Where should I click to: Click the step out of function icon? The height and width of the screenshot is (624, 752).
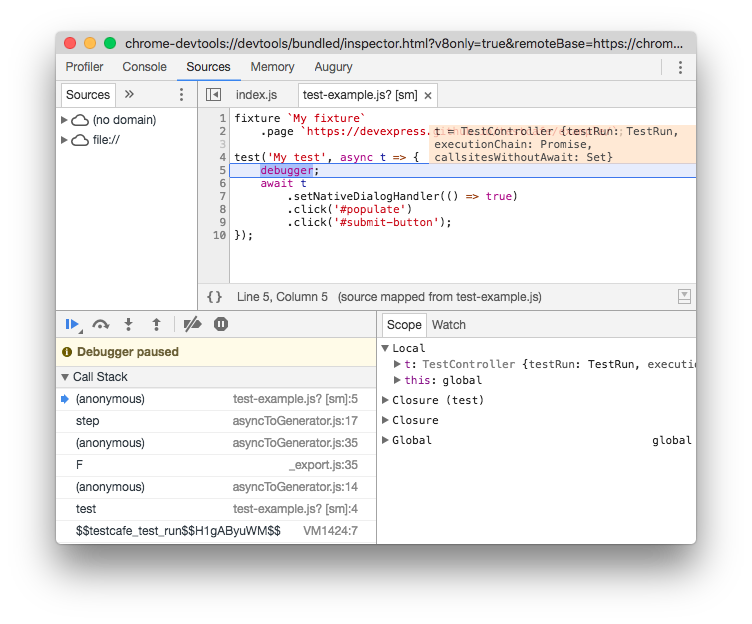(156, 324)
